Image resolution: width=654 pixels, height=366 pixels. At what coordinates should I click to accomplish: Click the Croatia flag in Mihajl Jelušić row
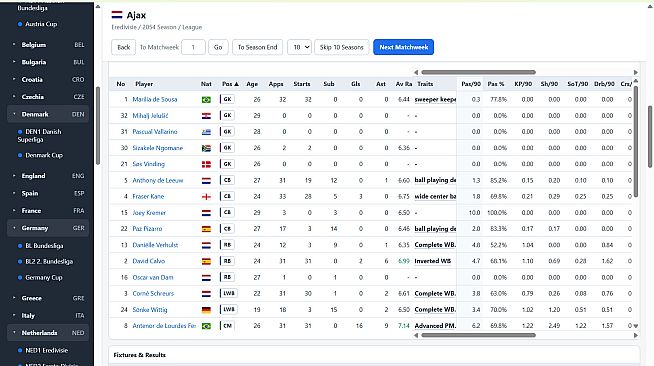coord(206,116)
